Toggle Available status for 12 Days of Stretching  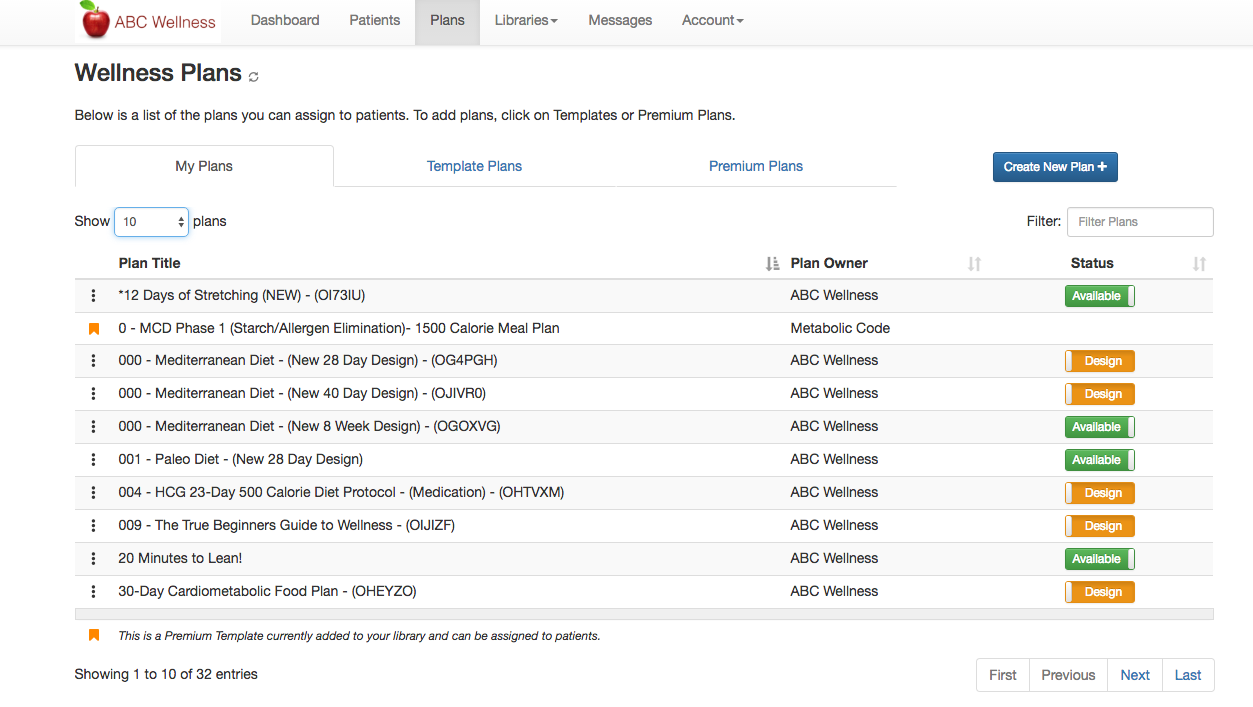(1099, 296)
